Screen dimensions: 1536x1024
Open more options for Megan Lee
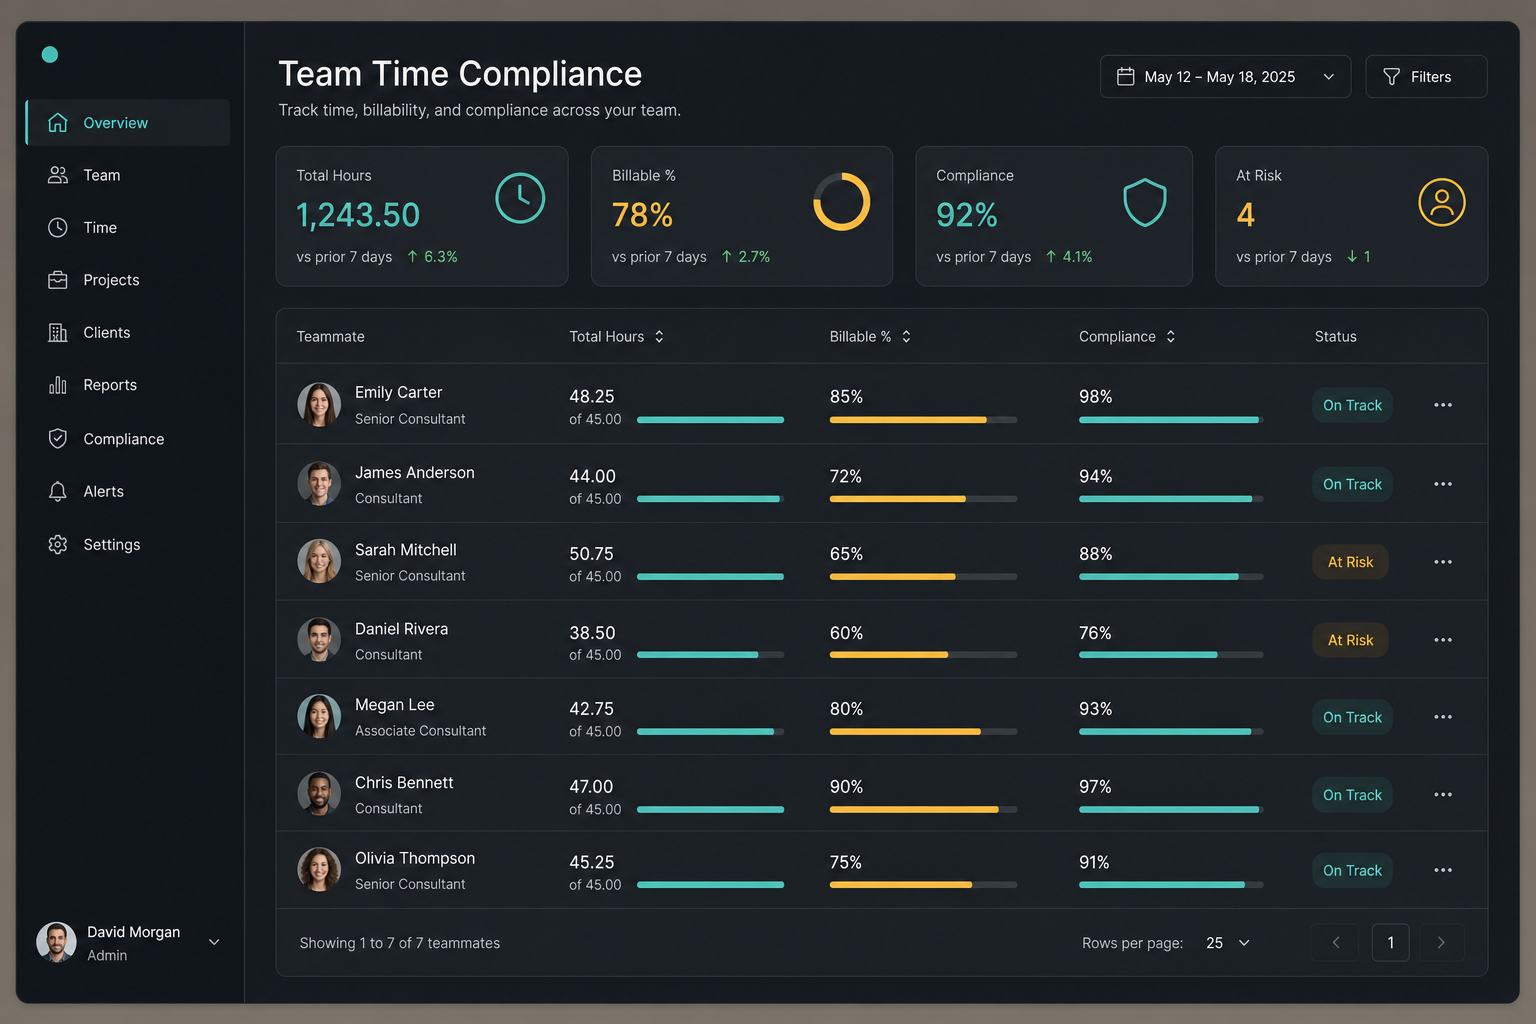click(1443, 717)
